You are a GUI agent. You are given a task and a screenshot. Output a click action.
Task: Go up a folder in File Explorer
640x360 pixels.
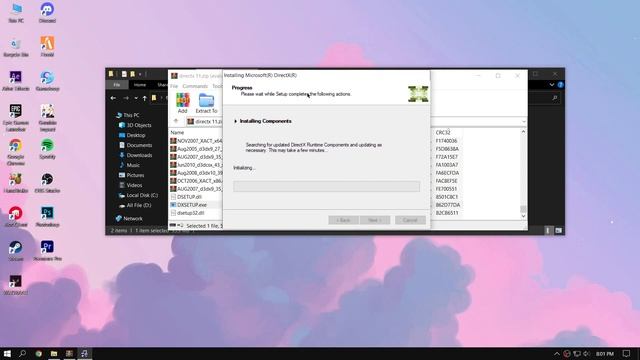144,98
